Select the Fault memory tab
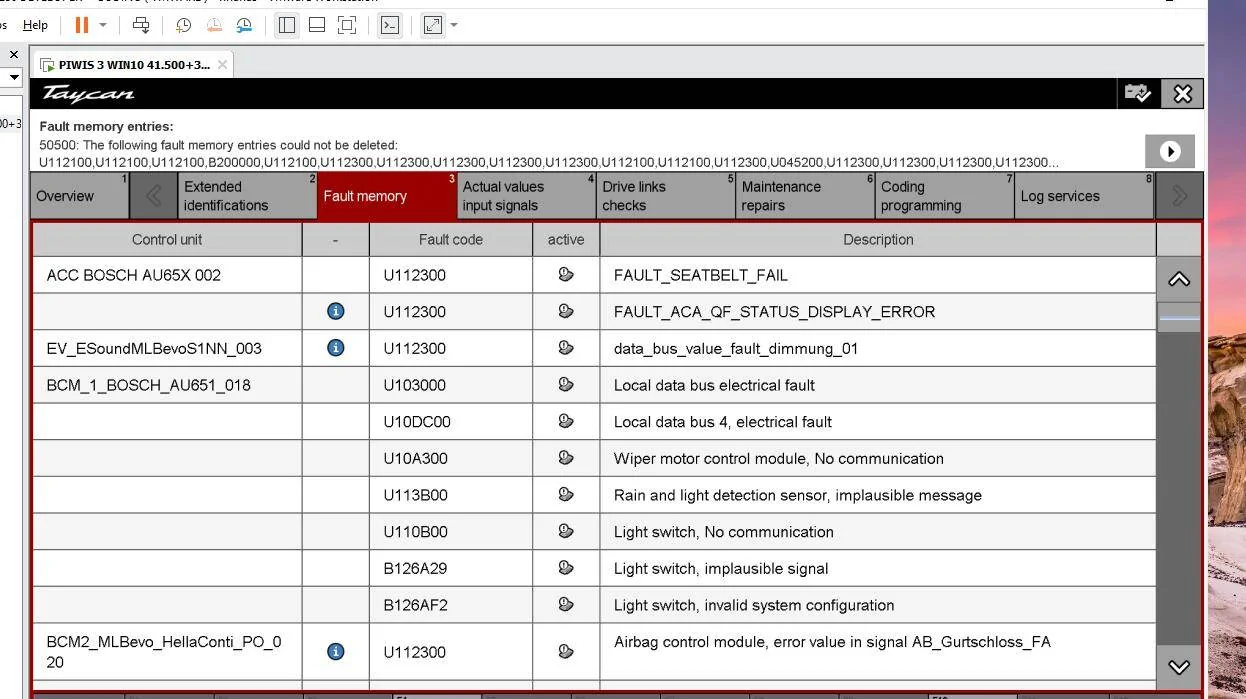The height and width of the screenshot is (699, 1246). [387, 196]
